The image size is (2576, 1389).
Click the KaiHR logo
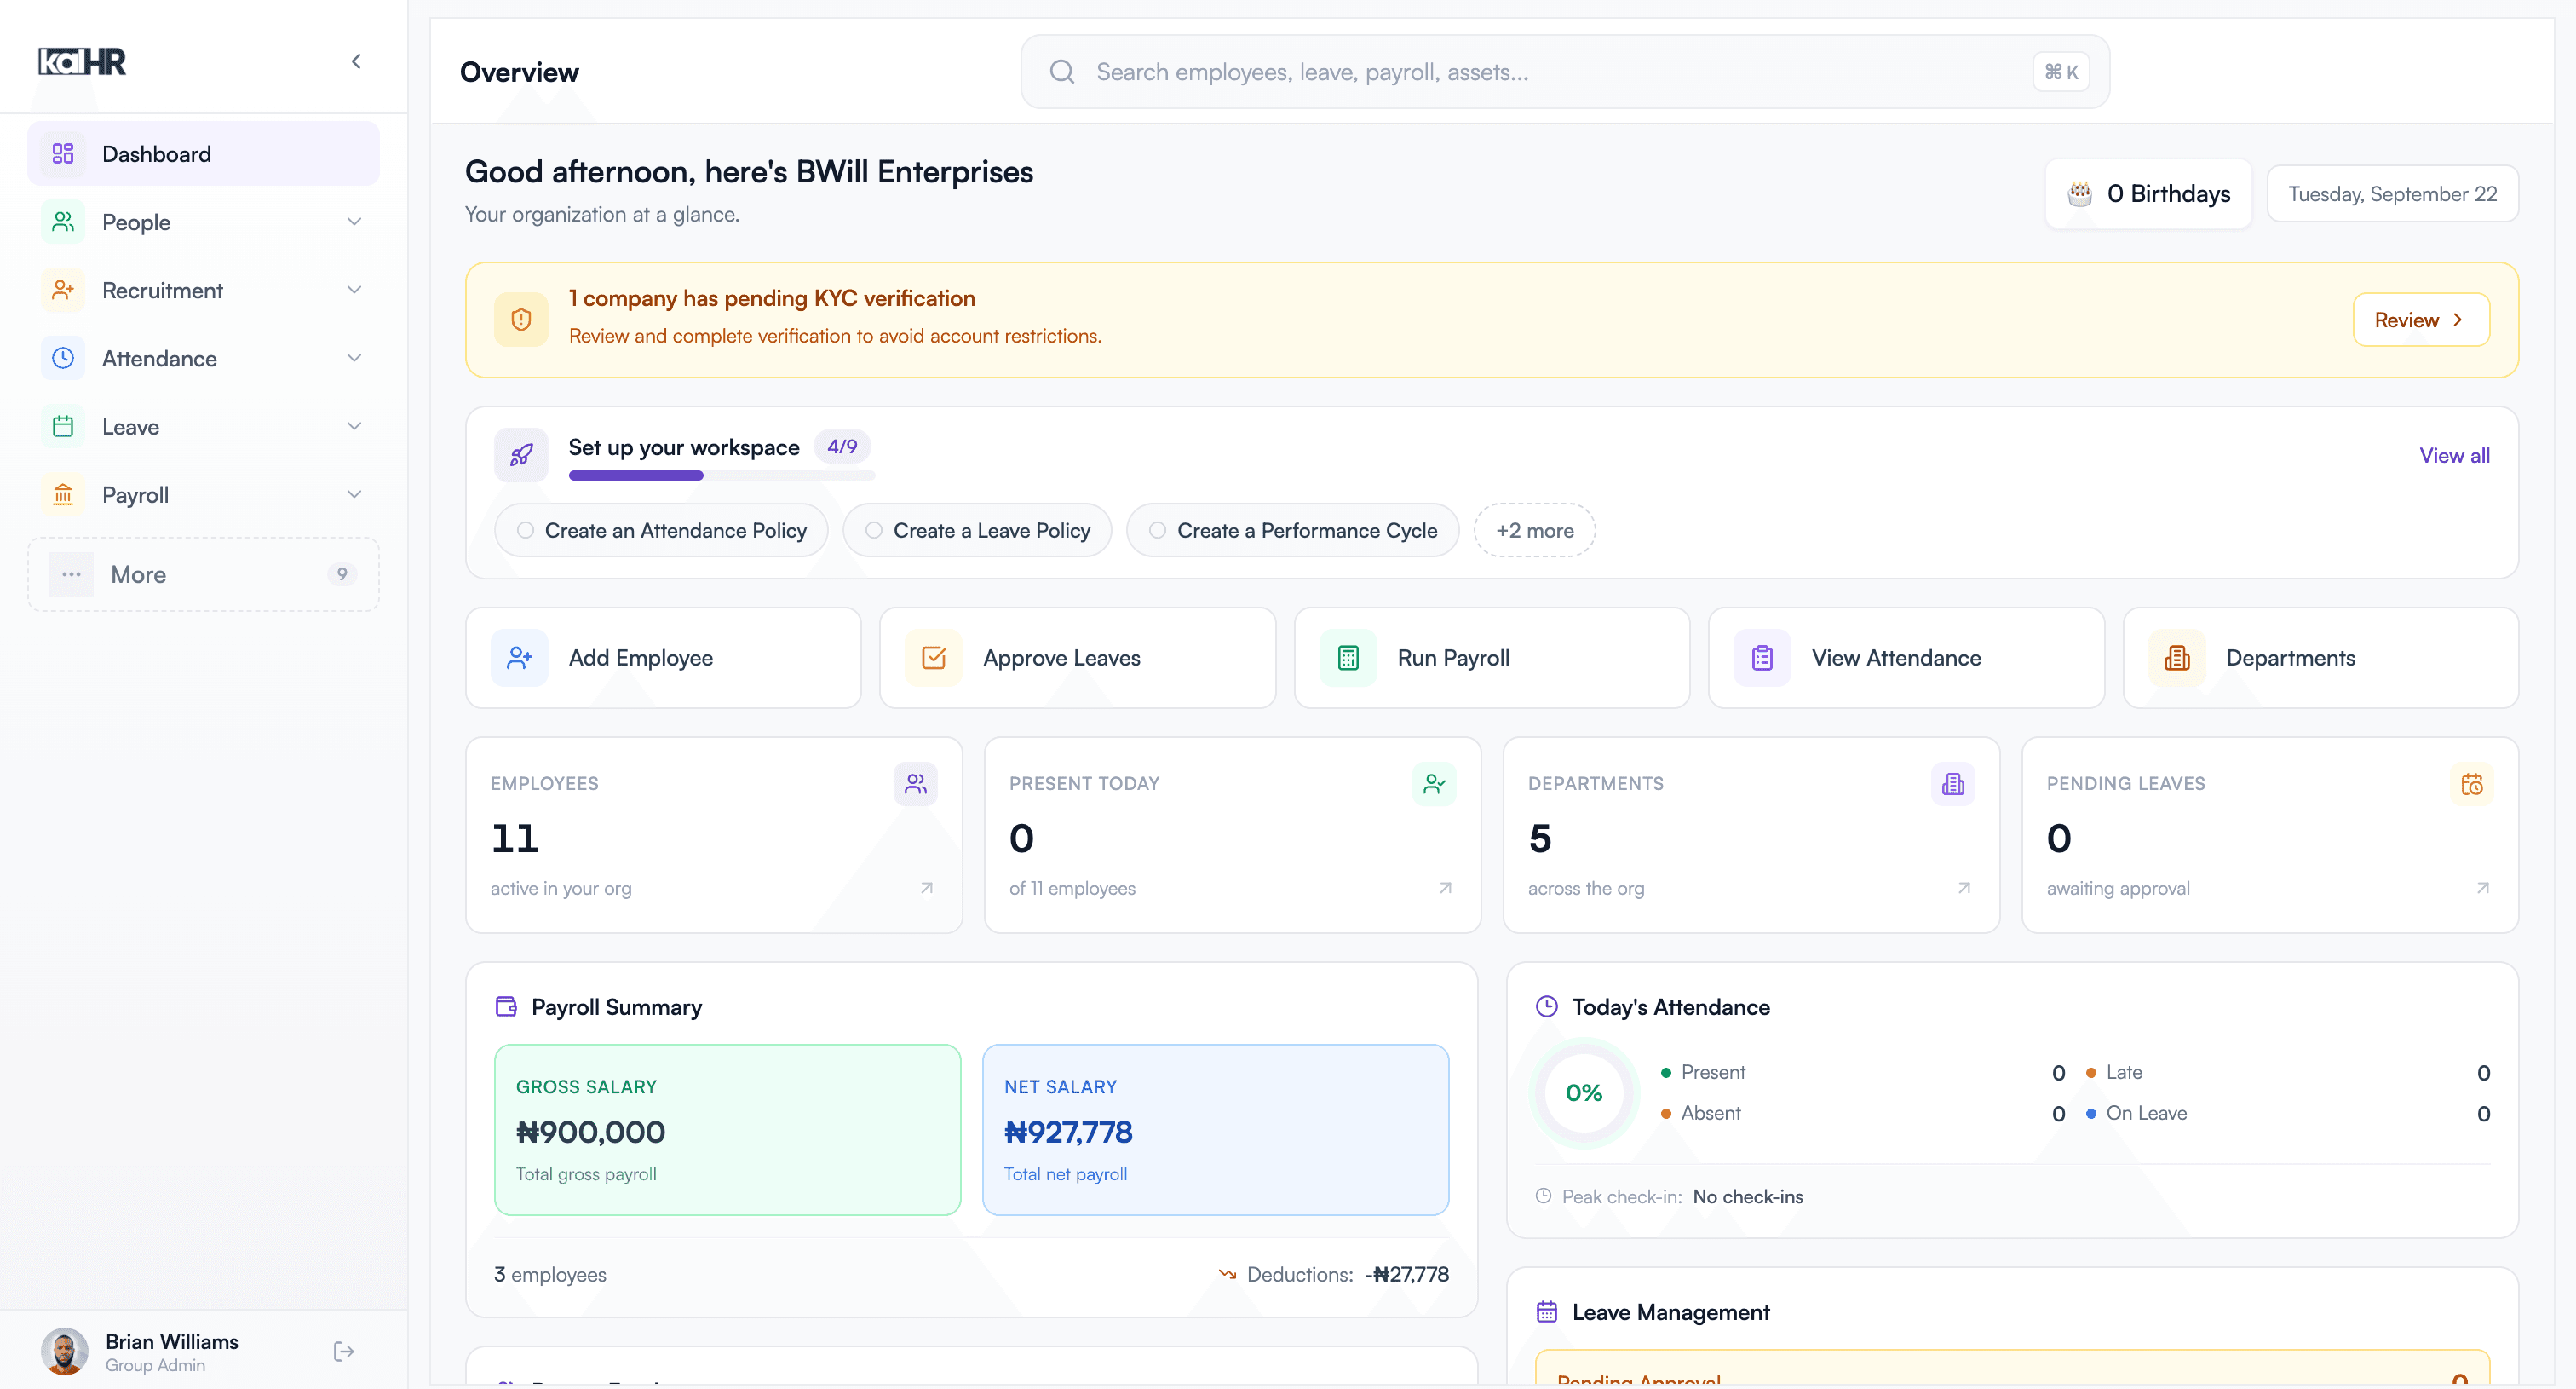click(82, 61)
